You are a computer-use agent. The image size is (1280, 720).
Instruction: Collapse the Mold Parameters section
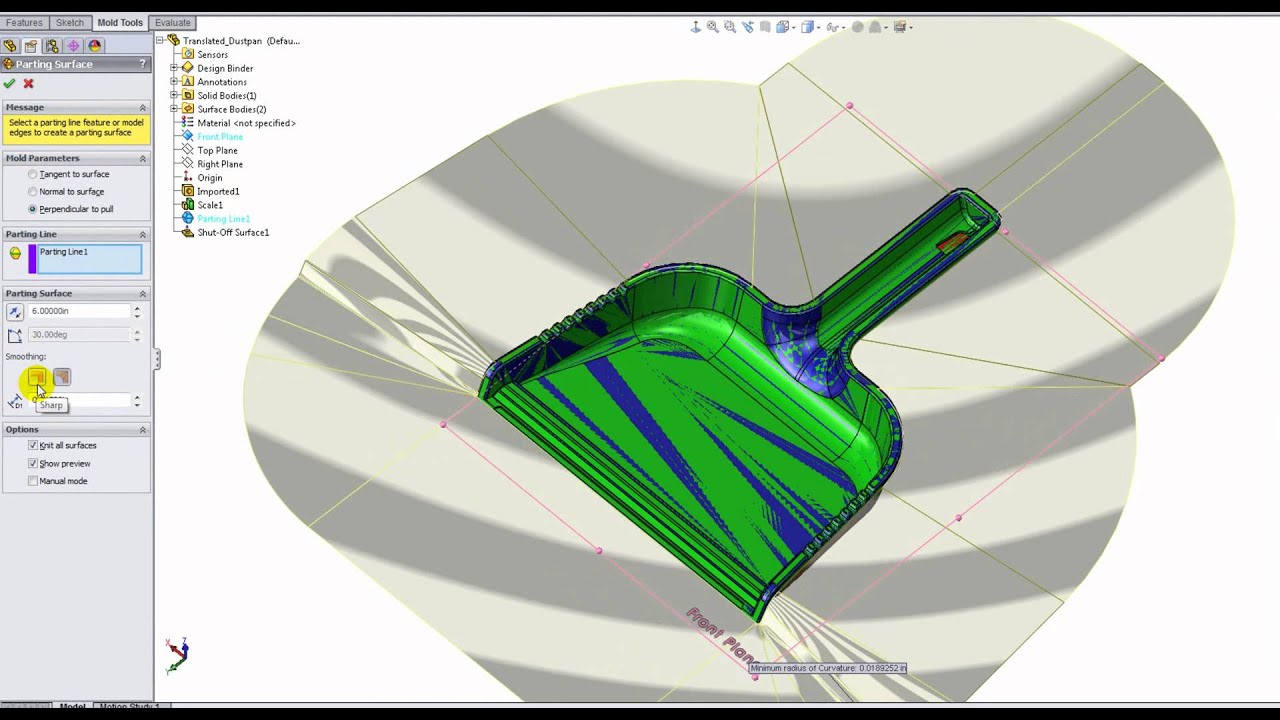click(142, 158)
